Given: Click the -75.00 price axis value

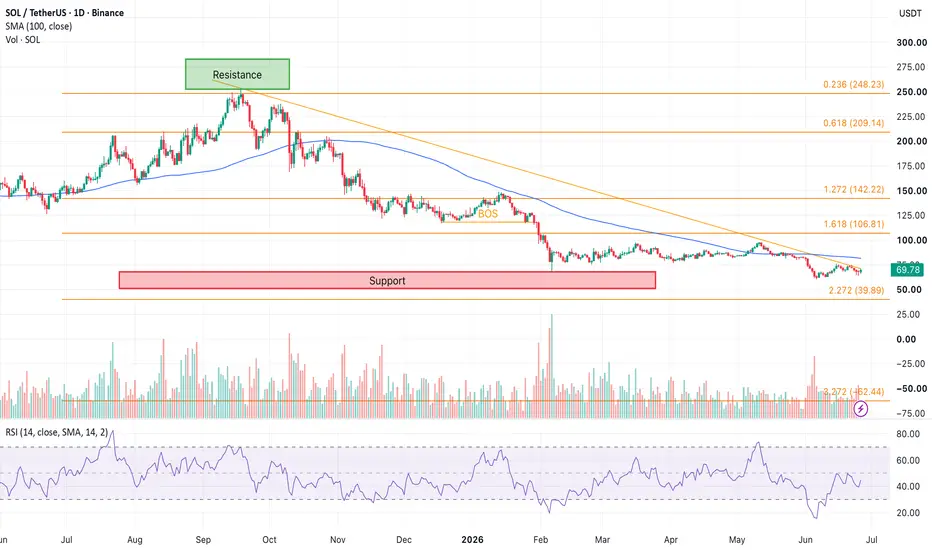Looking at the screenshot, I should pyautogui.click(x=910, y=413).
